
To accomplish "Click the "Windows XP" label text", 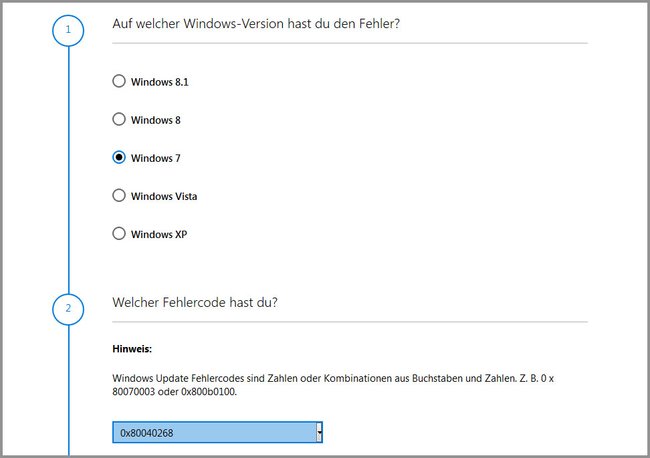I will (x=159, y=234).
